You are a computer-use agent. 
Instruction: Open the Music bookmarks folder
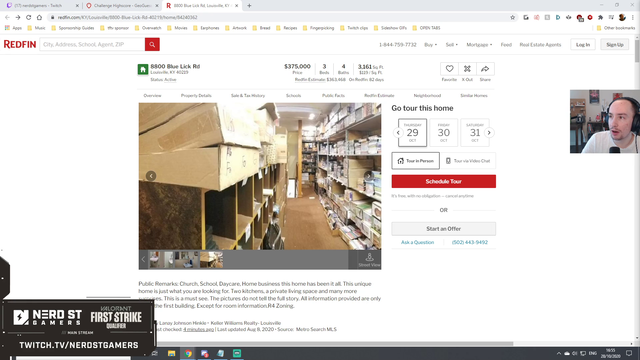(36, 28)
